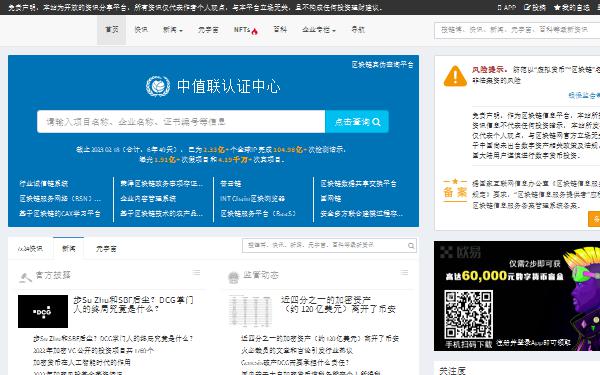Open the 企业内容管理系统 link

(x=148, y=199)
